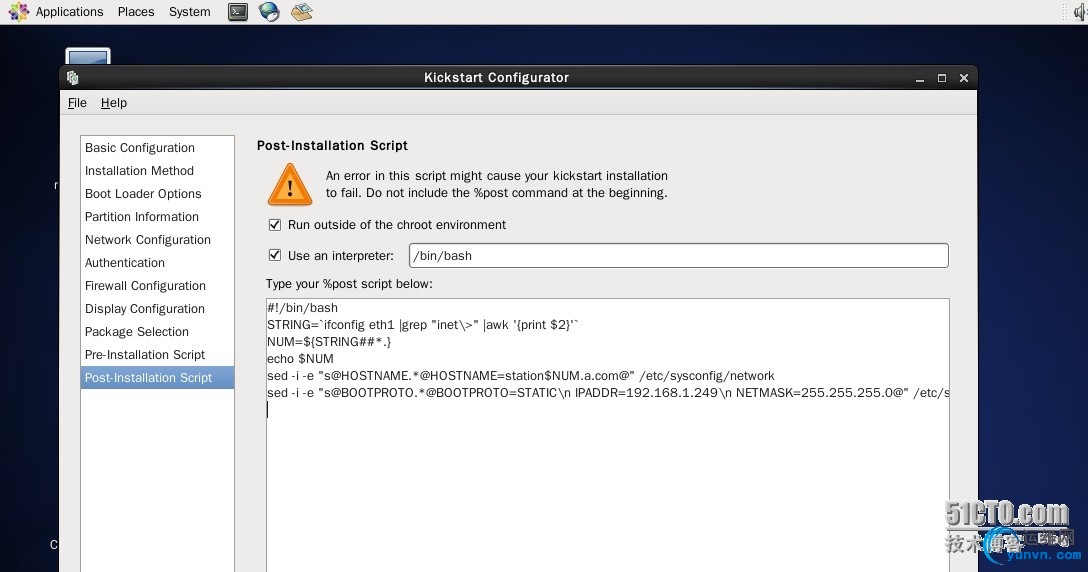Select Package Selection in the list
This screenshot has width=1088, height=572.
pos(158,331)
